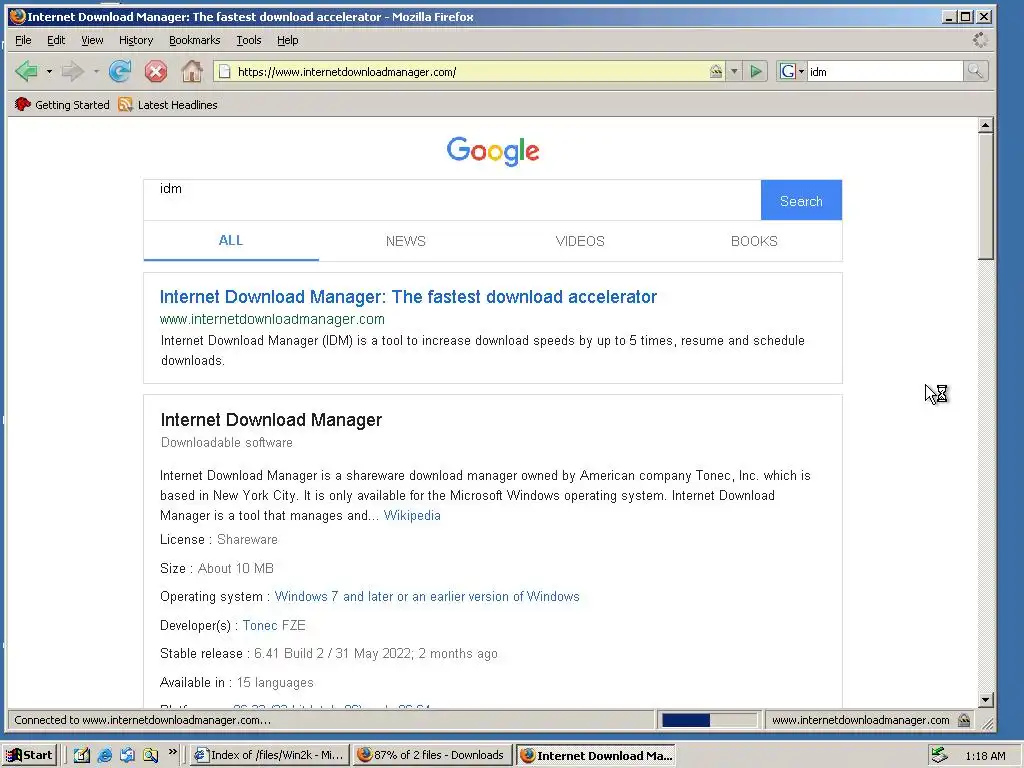Click the stable release 6.41 Build 2 text

click(376, 654)
